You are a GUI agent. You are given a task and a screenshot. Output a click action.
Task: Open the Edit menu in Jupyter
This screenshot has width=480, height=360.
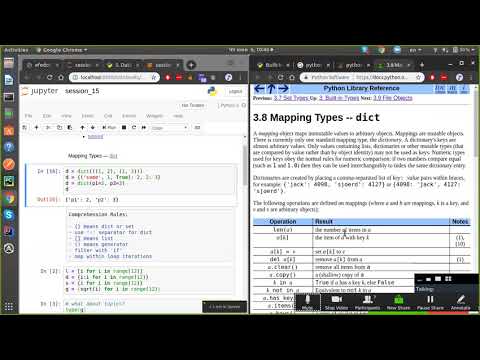point(47,116)
